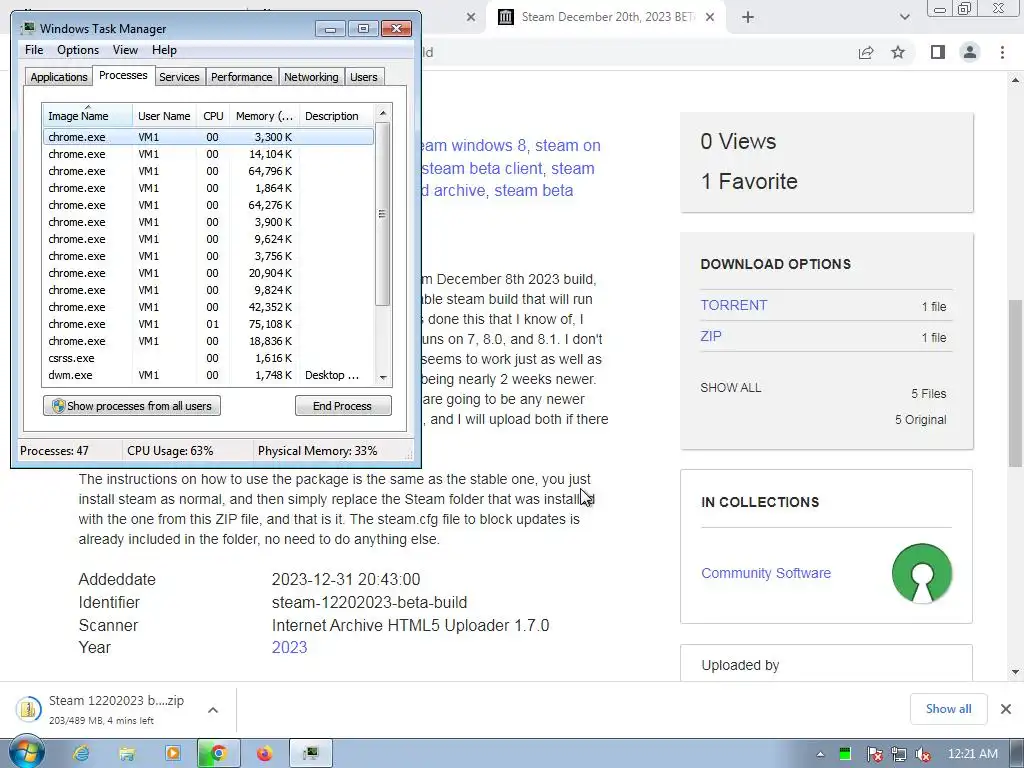Sort processes by CPU column

213,116
